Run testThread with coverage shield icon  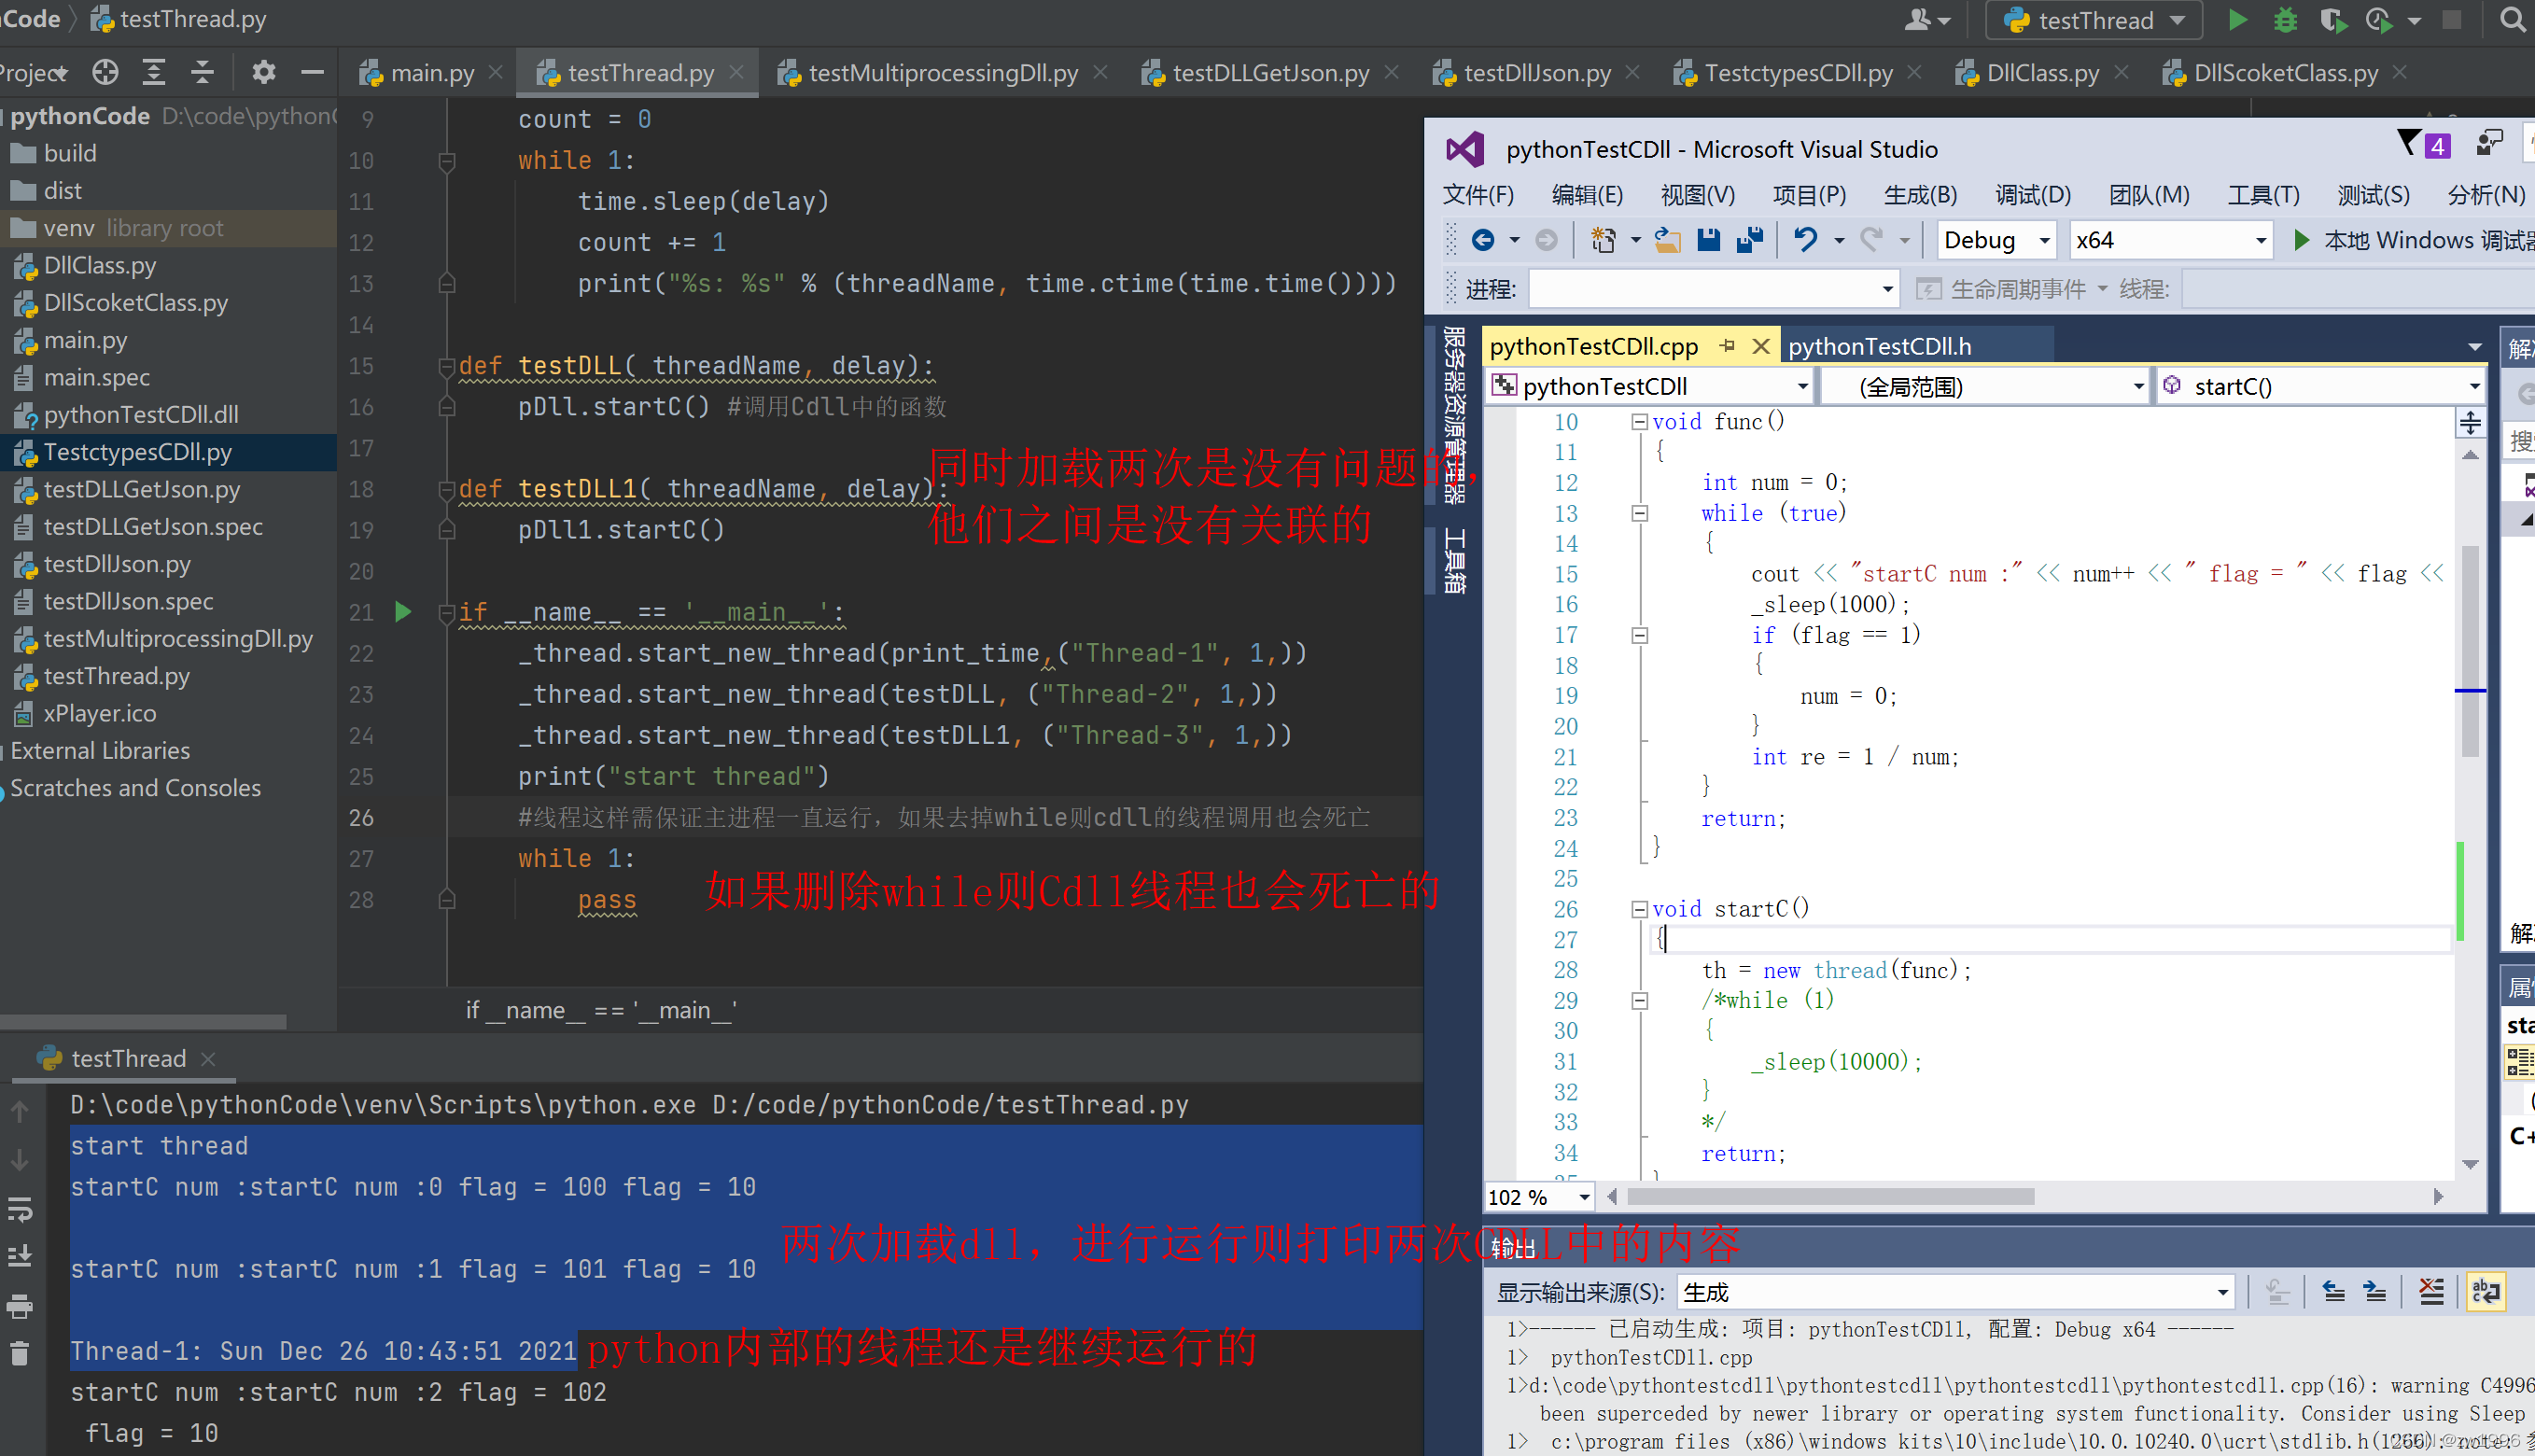(2333, 19)
